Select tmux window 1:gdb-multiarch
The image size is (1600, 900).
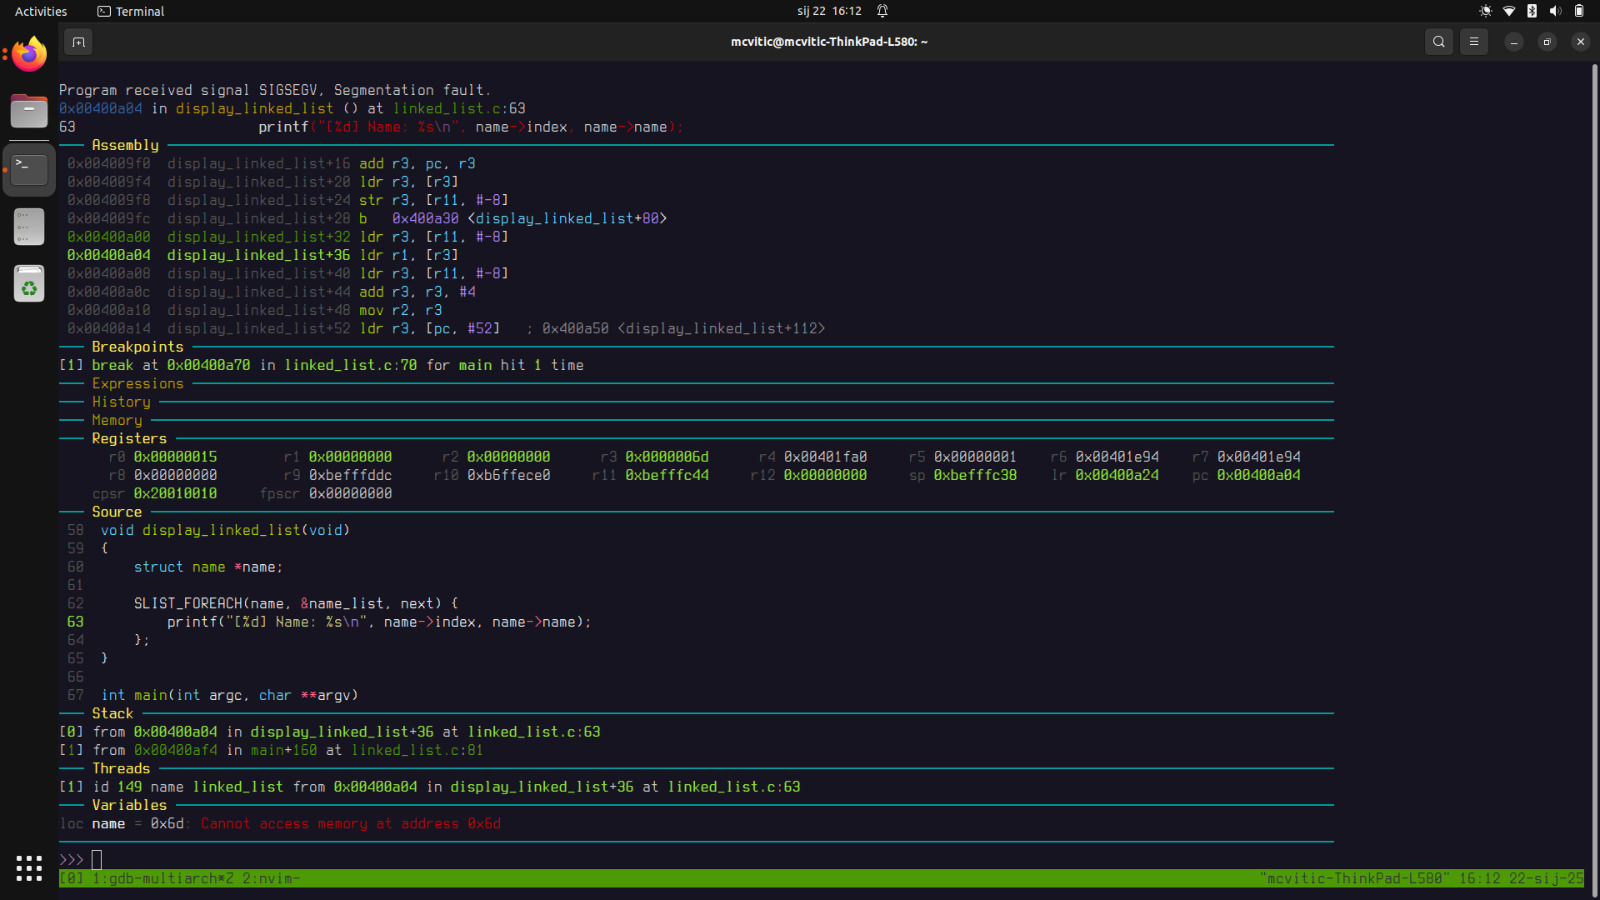click(x=163, y=878)
